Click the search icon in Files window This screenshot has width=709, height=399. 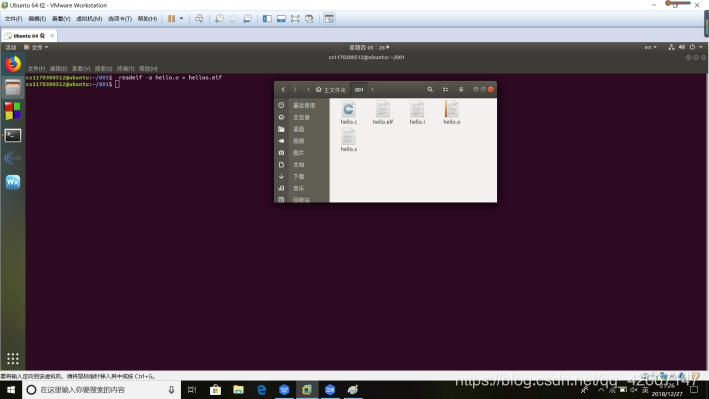click(430, 90)
